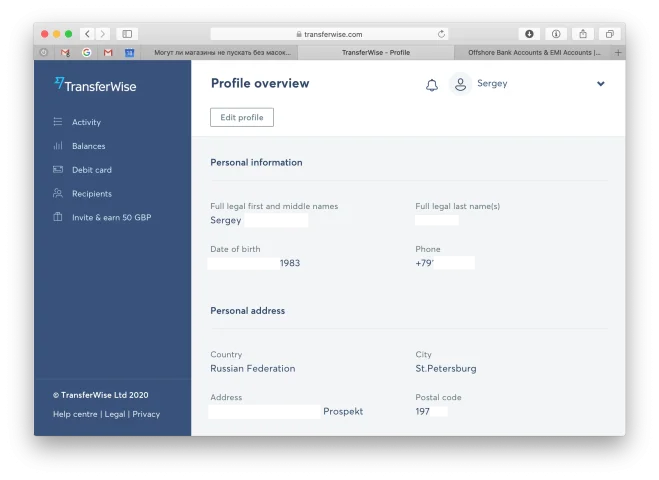The width and height of the screenshot is (659, 480).
Task: Click the pinned clock history tab
Action: [x=44, y=53]
